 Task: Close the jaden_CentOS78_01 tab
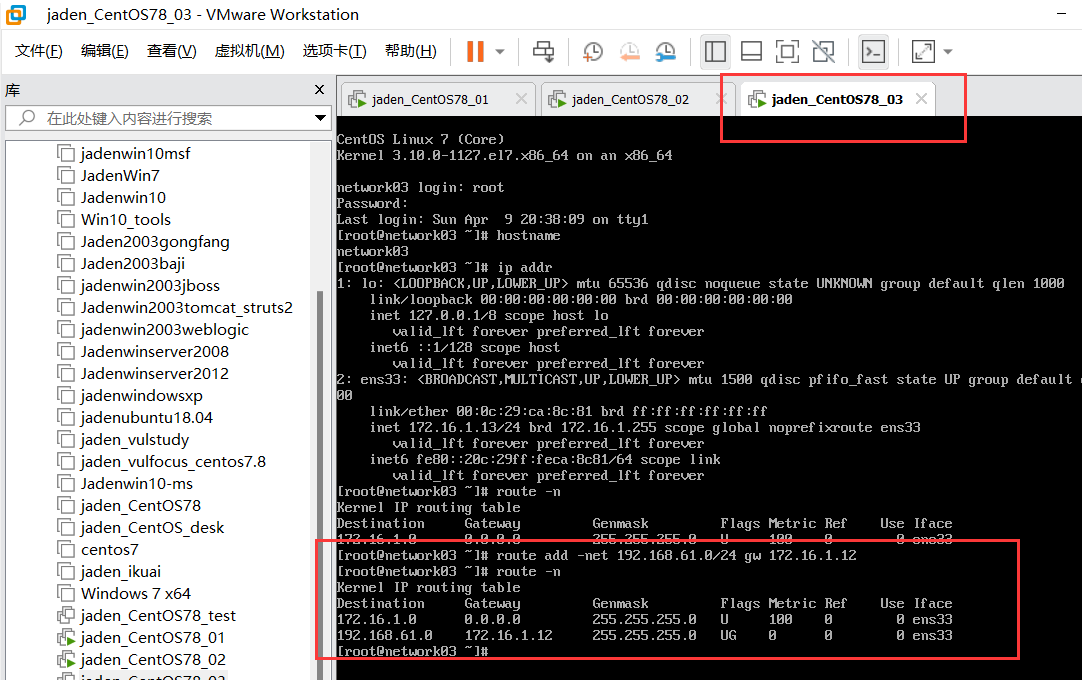pos(521,99)
